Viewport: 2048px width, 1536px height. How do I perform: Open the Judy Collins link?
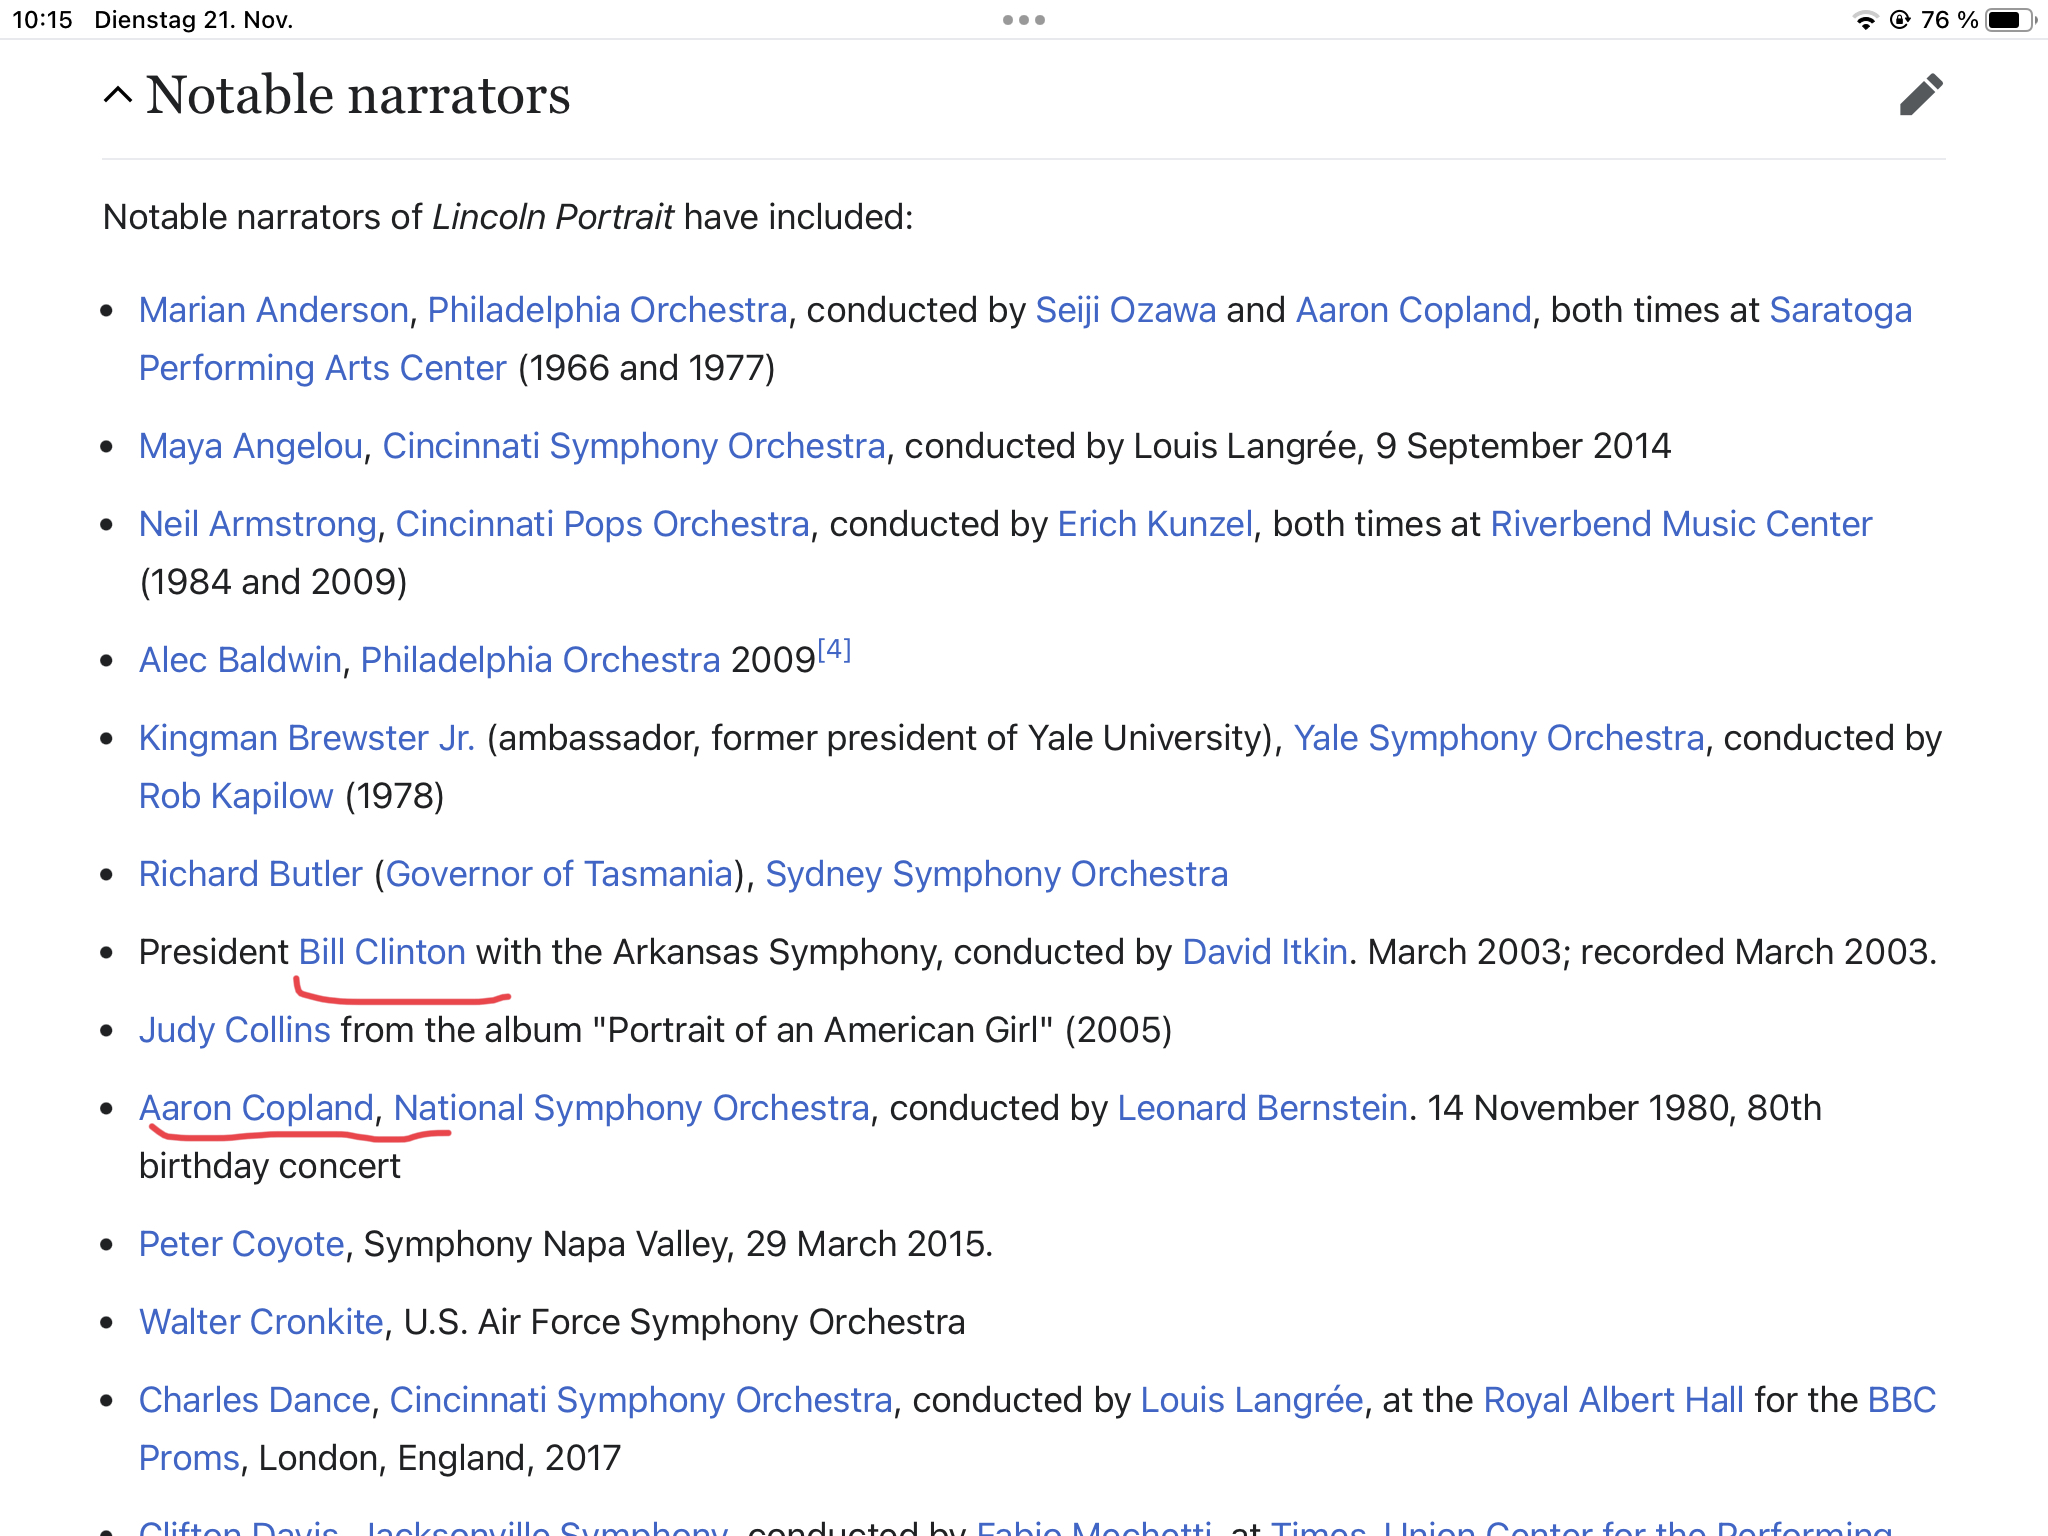pos(234,1030)
